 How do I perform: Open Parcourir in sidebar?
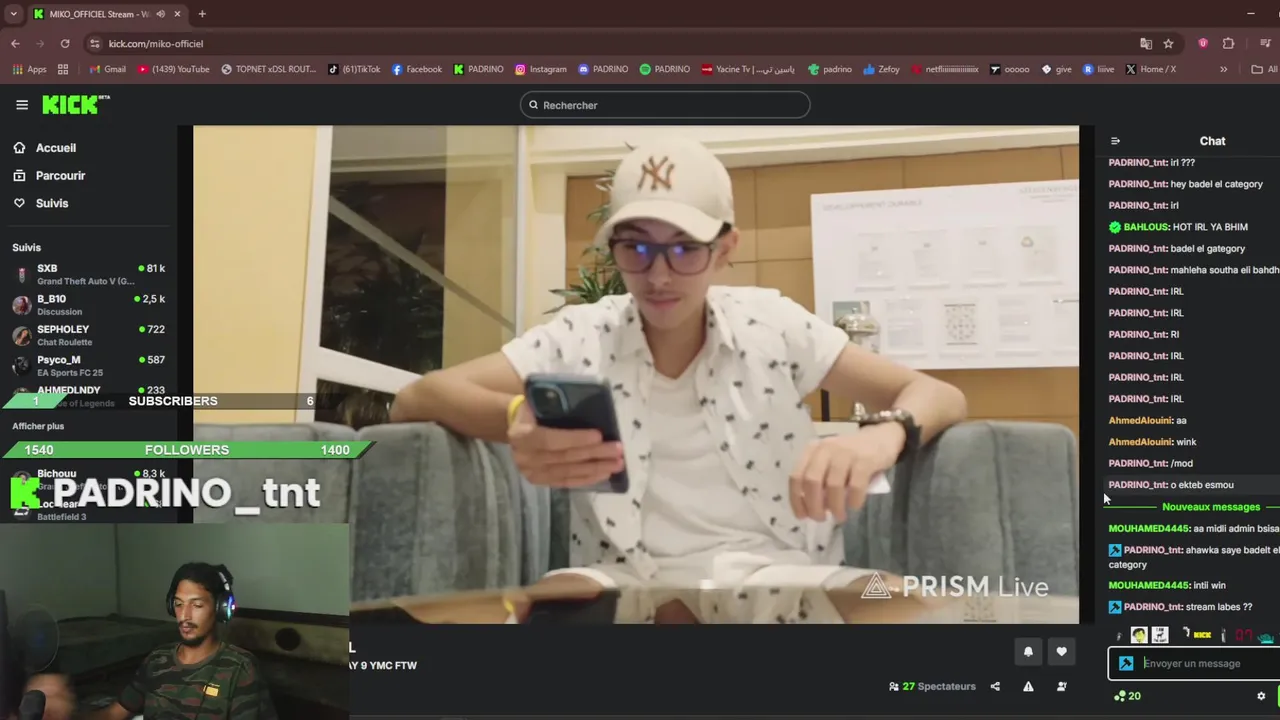pos(50,176)
